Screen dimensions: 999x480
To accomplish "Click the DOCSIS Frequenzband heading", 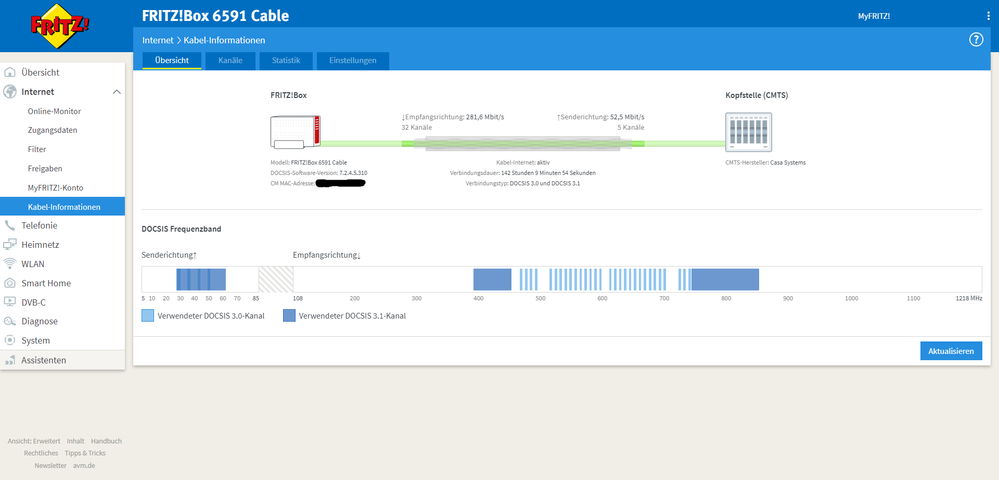I will [x=182, y=229].
